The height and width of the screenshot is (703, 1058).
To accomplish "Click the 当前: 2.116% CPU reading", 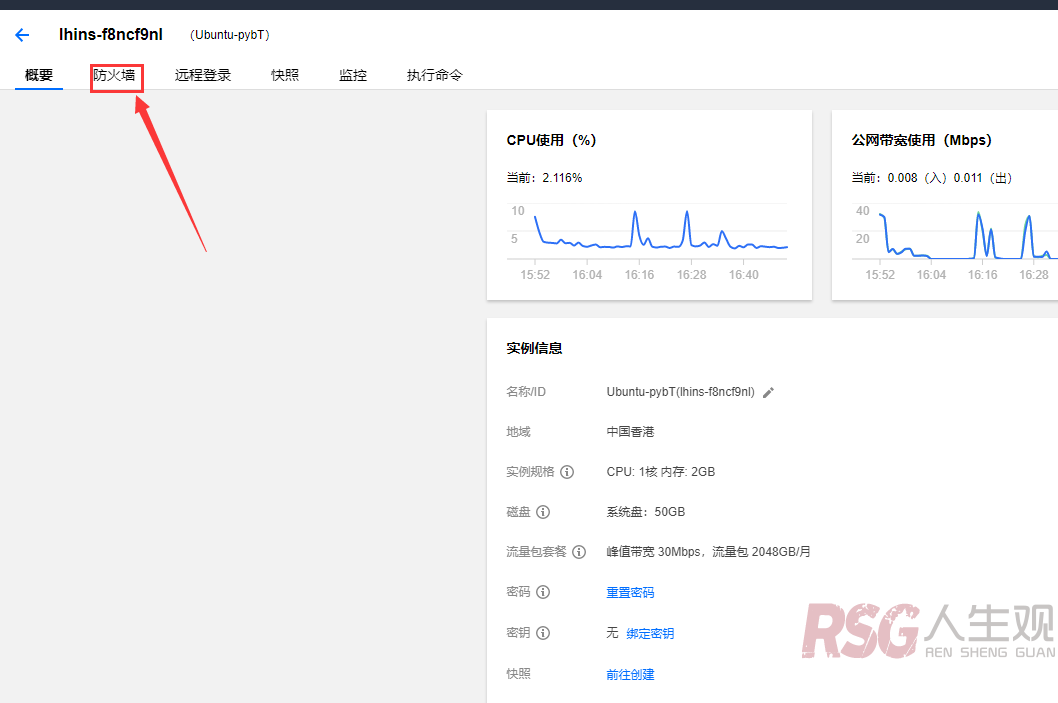I will click(545, 178).
